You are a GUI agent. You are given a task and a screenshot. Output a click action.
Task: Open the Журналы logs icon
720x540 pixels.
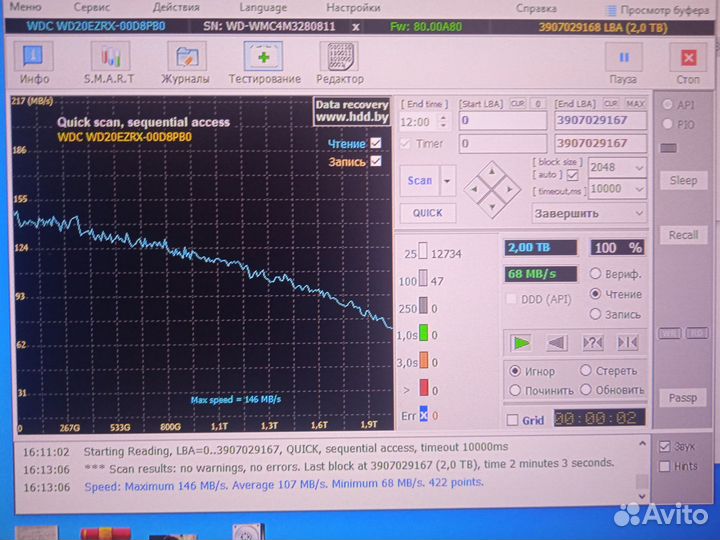tap(185, 62)
